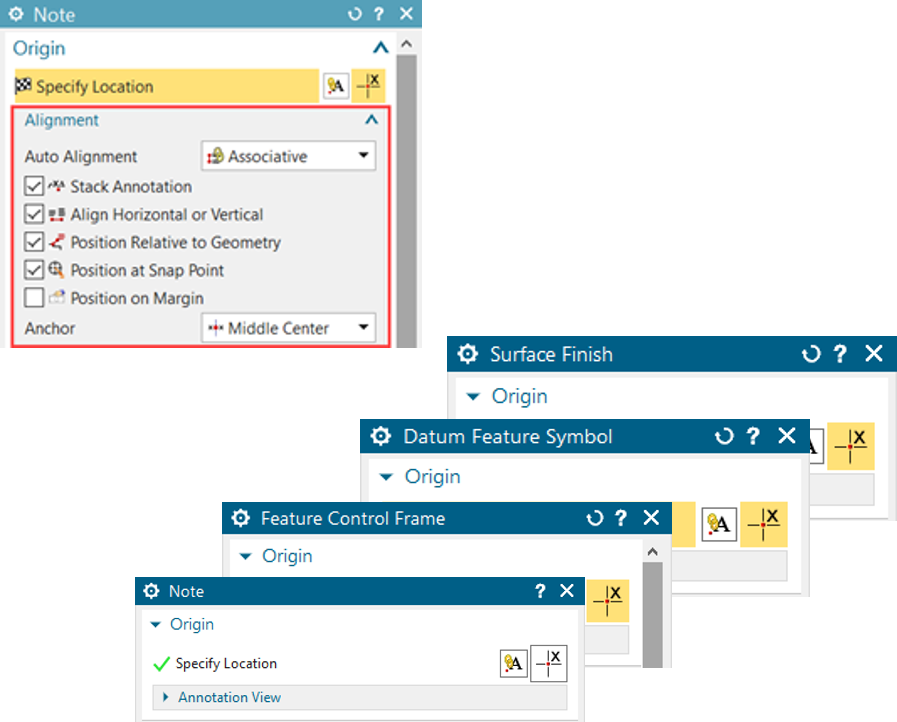
Task: Uncheck Stack Annotation checkbox
Action: point(34,187)
